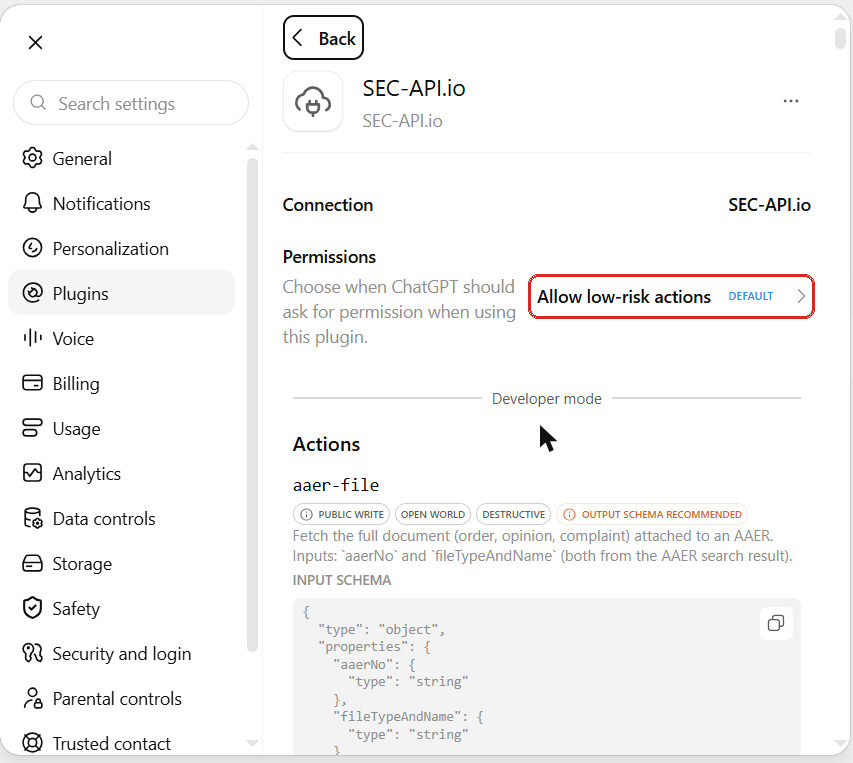Click the Usage icon in the sidebar
This screenshot has height=763, width=853.
32,428
